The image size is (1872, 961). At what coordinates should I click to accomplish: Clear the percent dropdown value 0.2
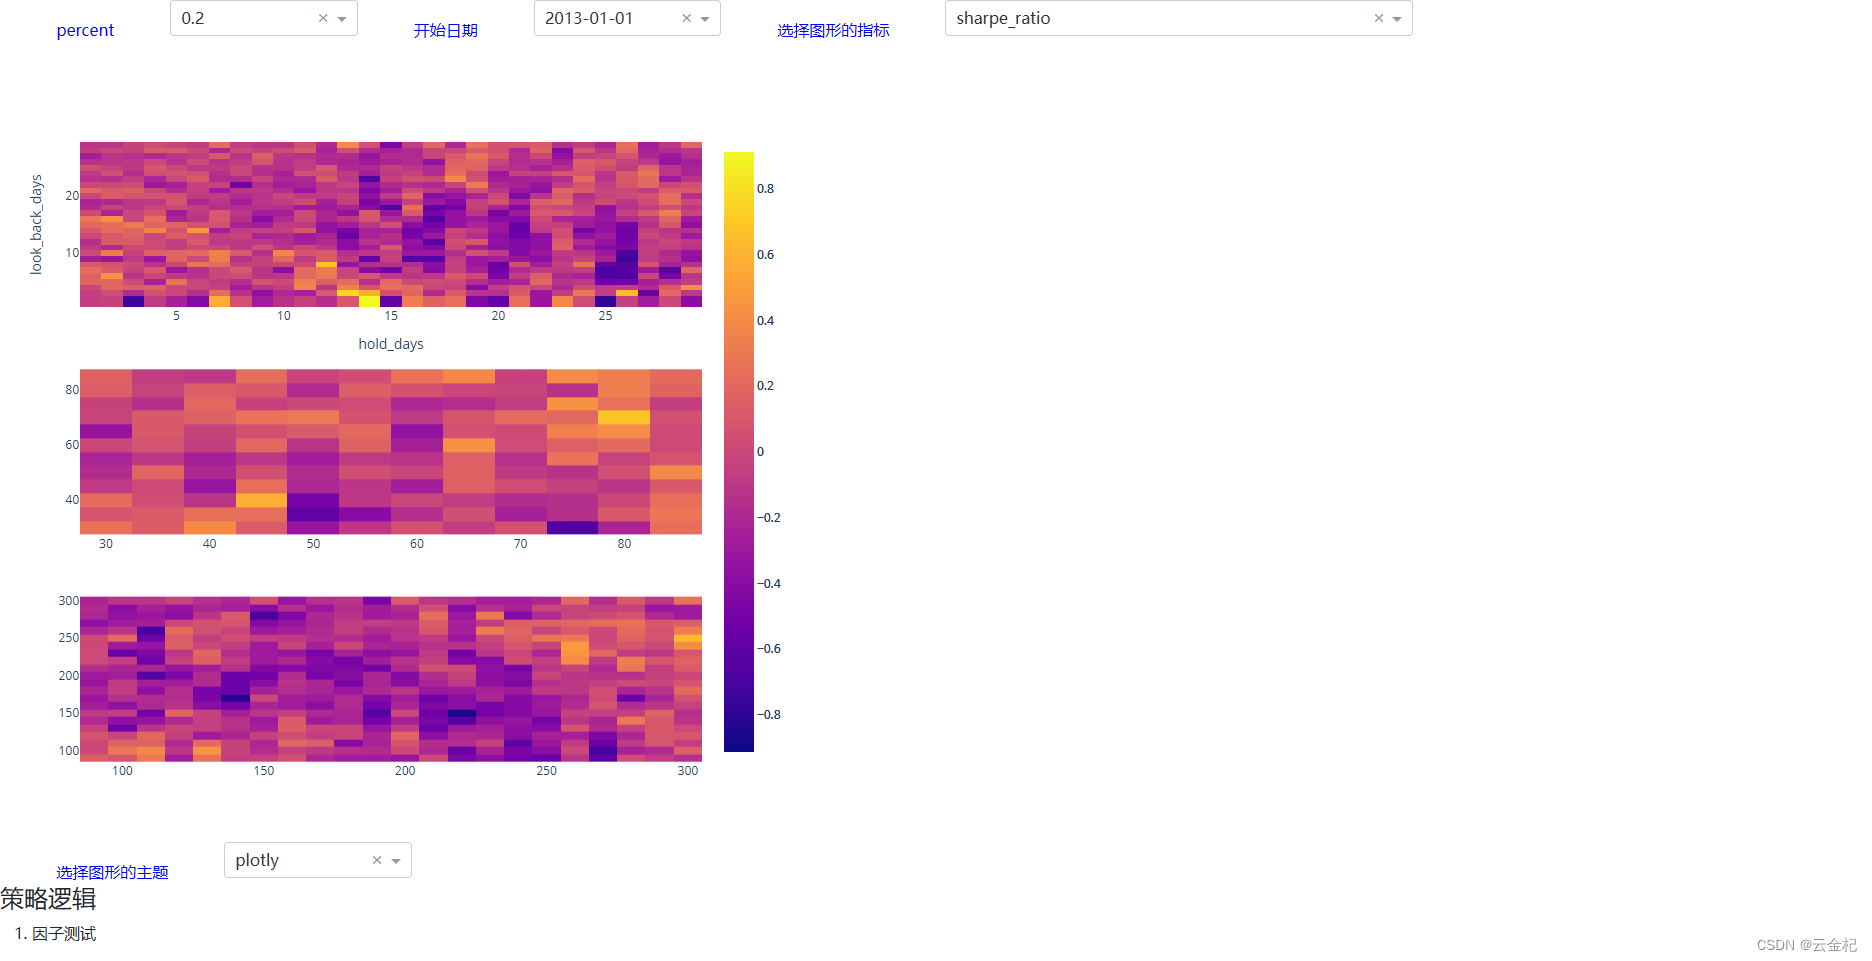[323, 18]
